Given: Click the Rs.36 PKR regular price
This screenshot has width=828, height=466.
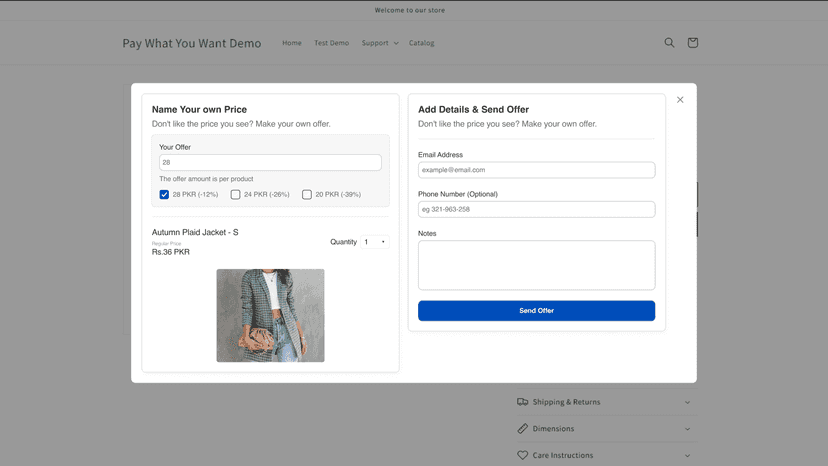Looking at the screenshot, I should click(x=171, y=252).
